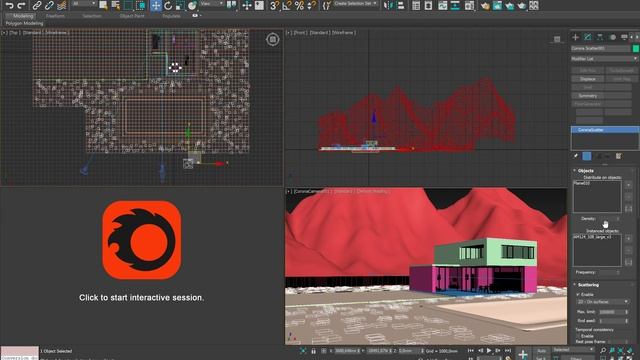640x360 pixels.
Task: Activate the Select and Rotate tool
Action: 168,5
